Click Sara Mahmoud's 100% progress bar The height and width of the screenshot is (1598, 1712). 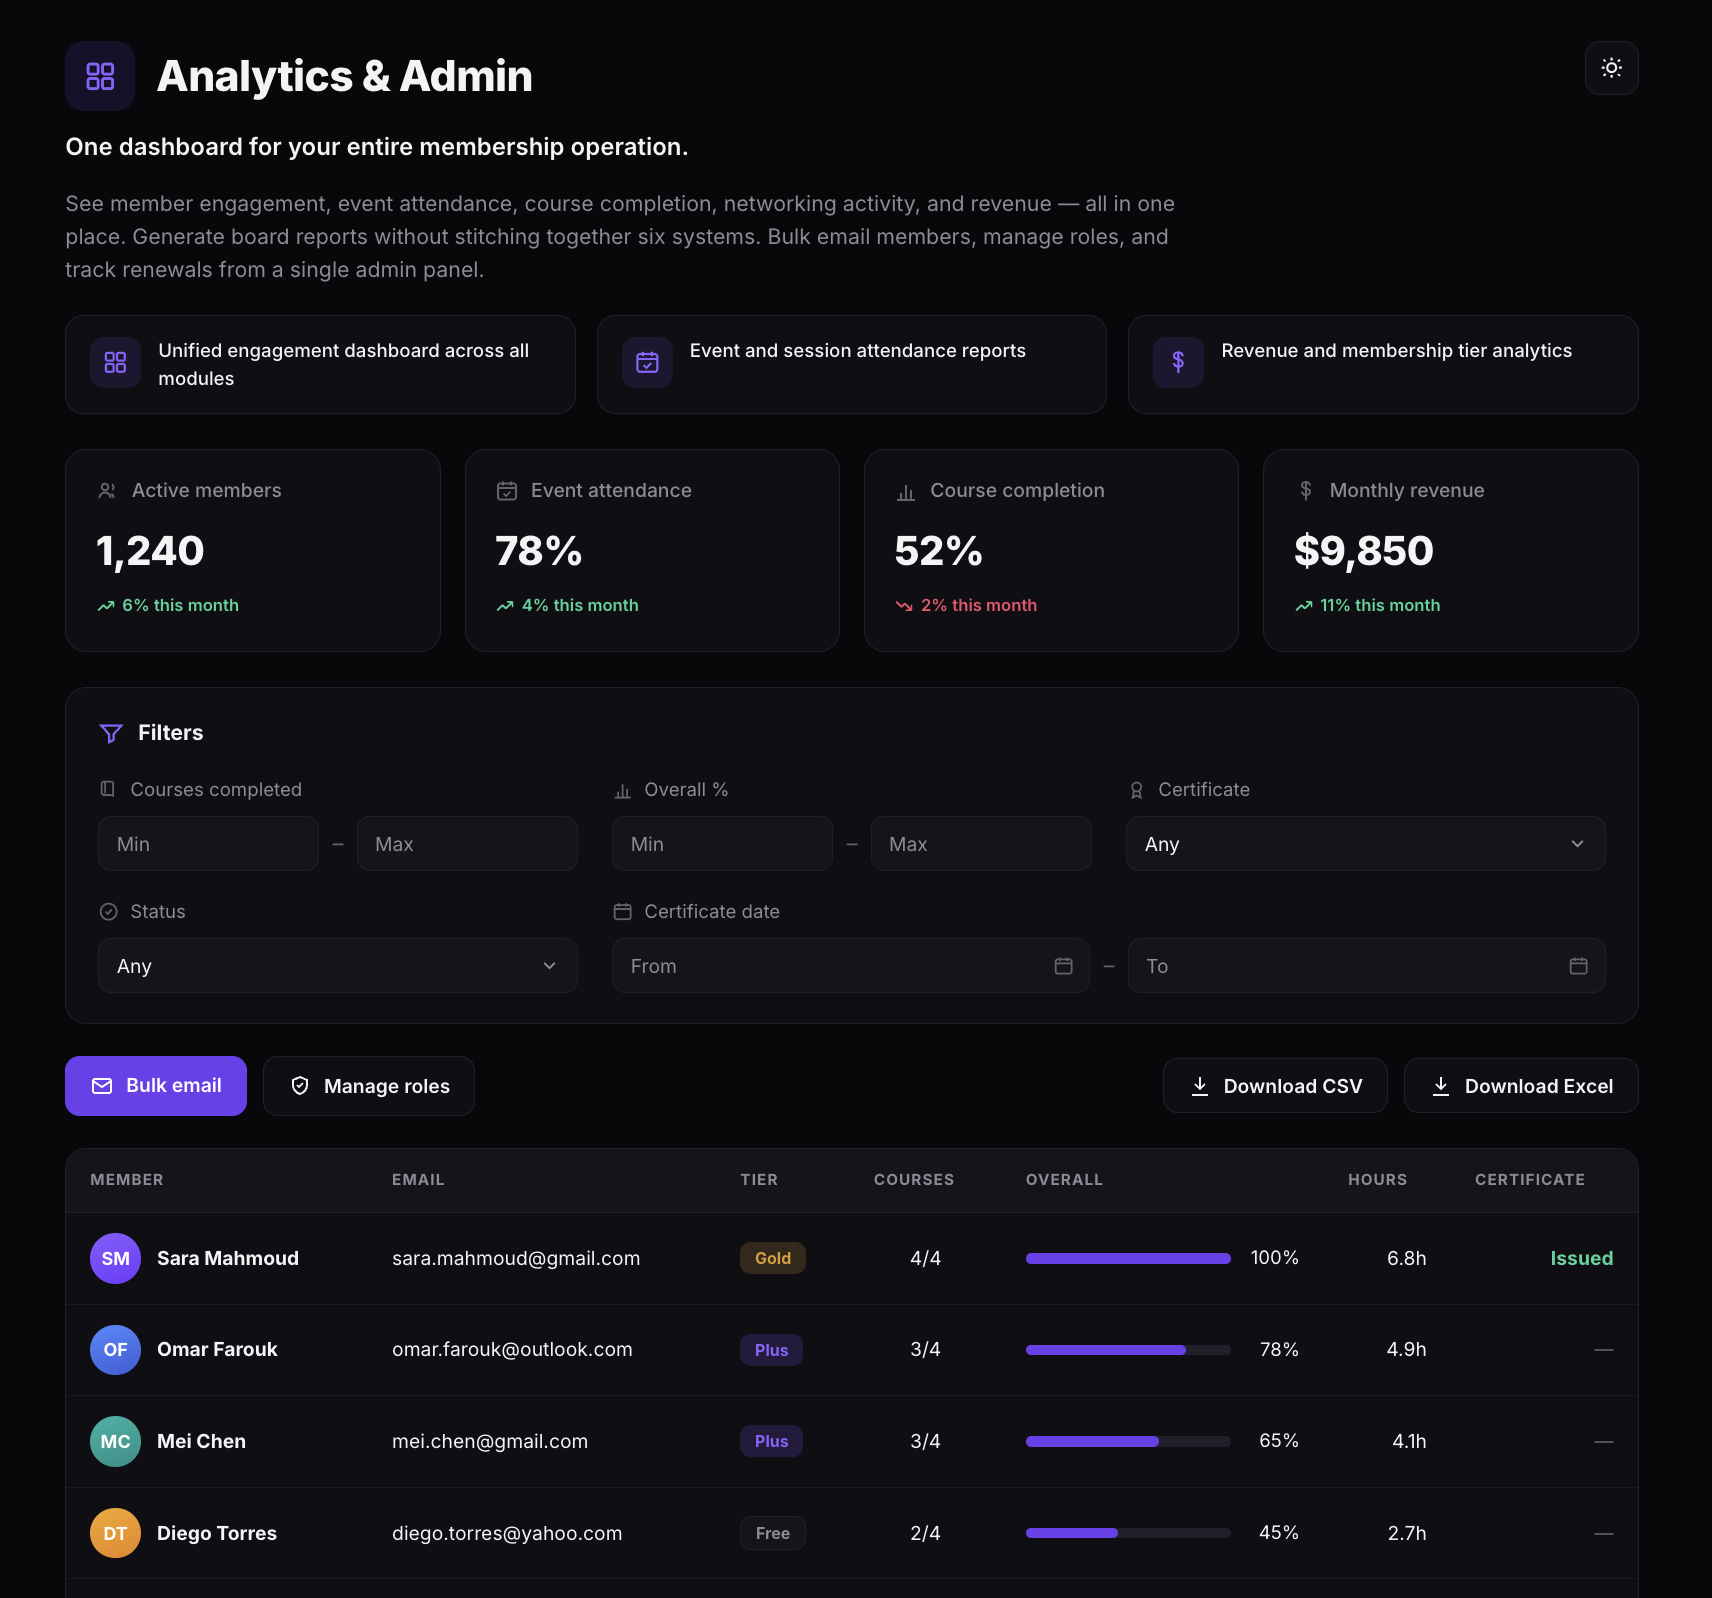(x=1128, y=1258)
